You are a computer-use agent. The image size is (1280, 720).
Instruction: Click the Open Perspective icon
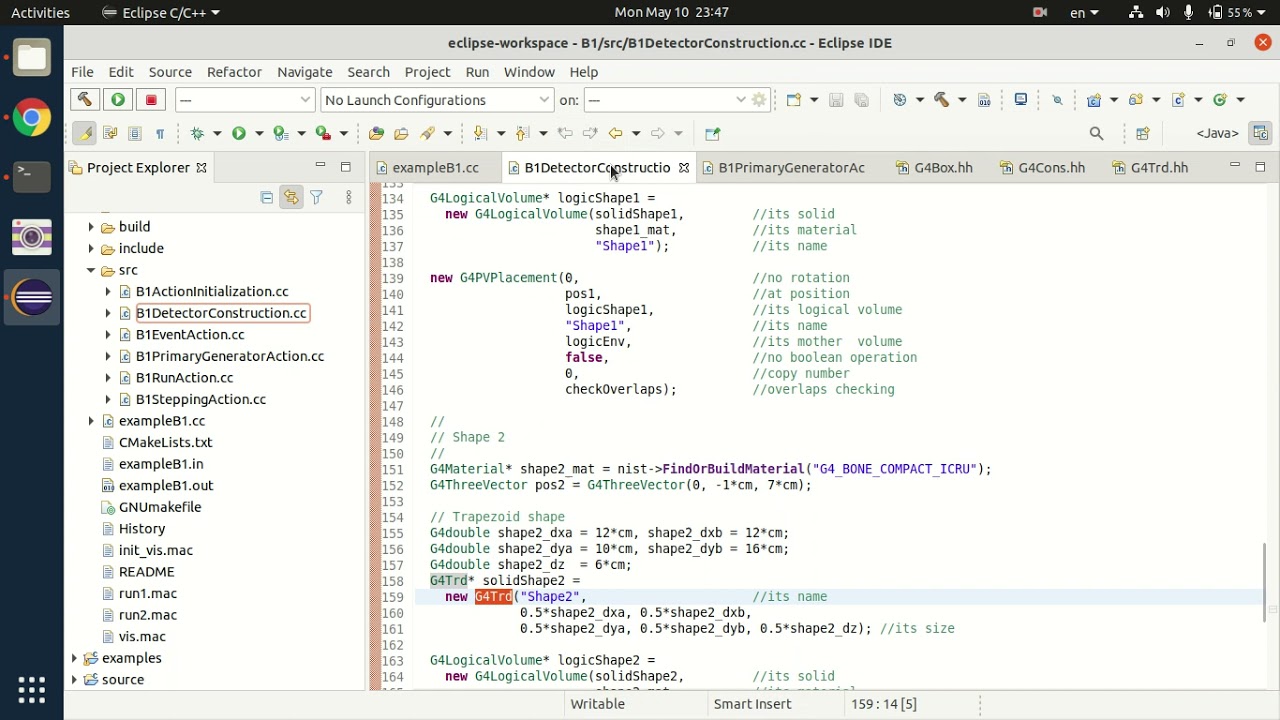pos(1143,133)
